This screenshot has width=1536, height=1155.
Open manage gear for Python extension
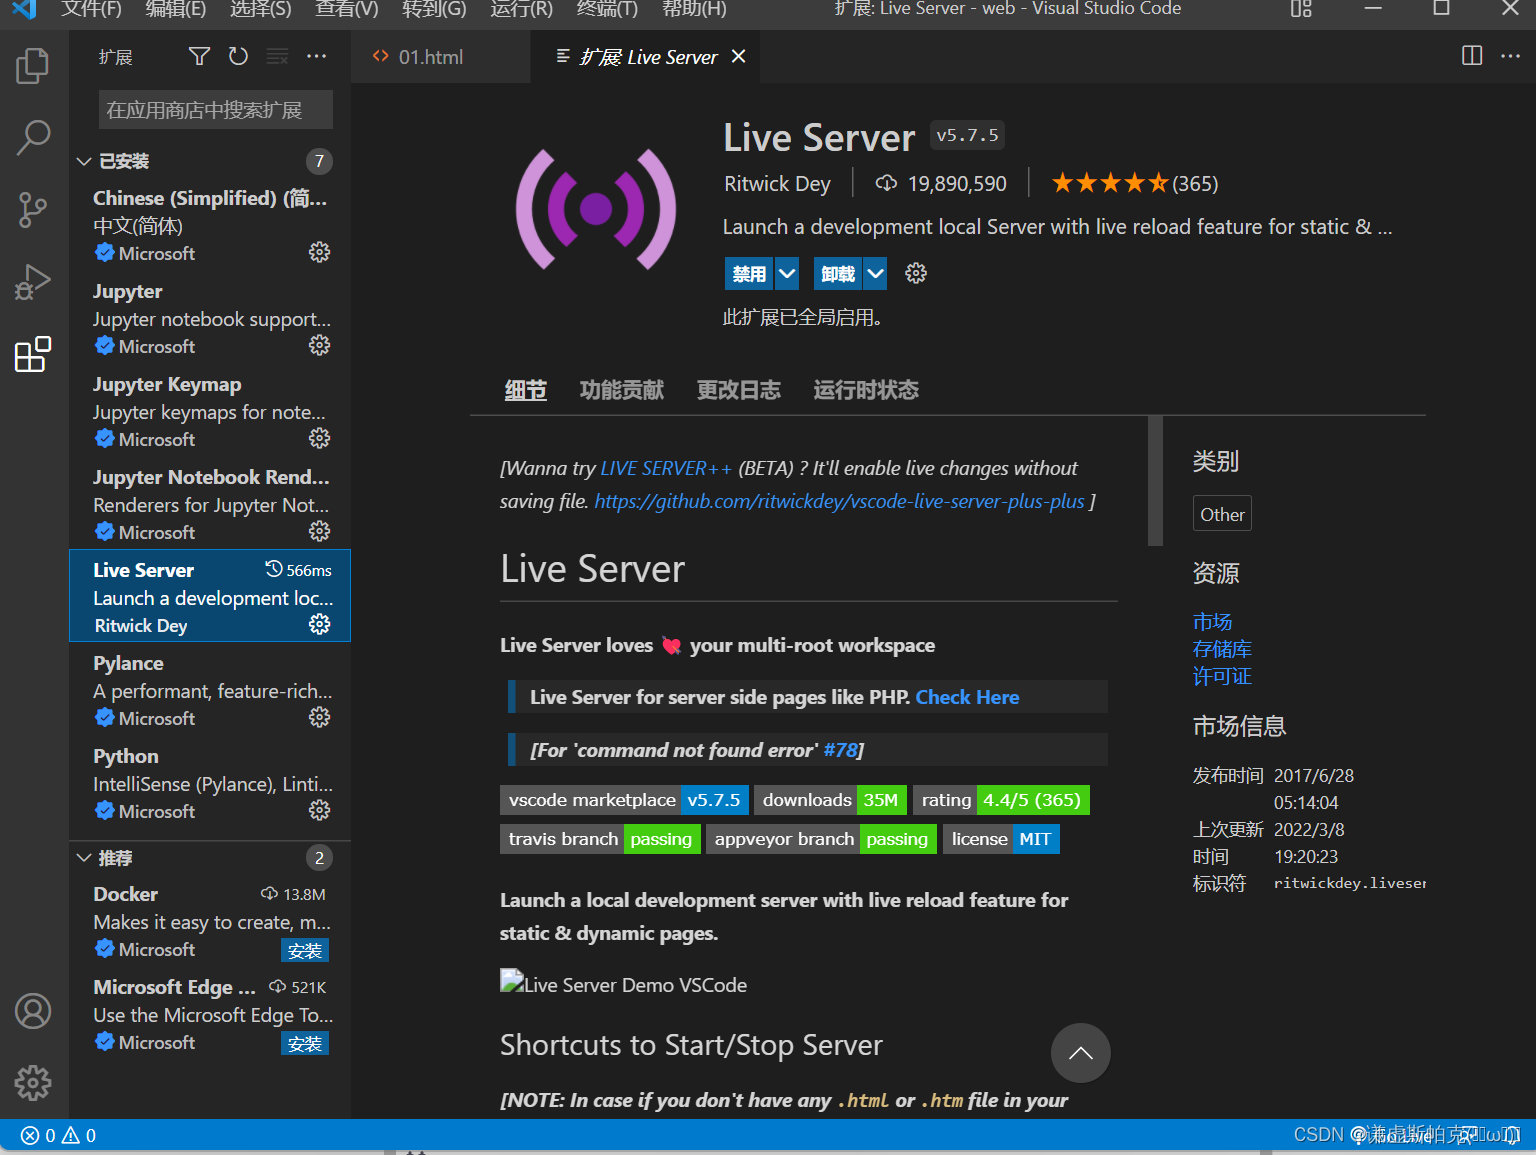(319, 810)
